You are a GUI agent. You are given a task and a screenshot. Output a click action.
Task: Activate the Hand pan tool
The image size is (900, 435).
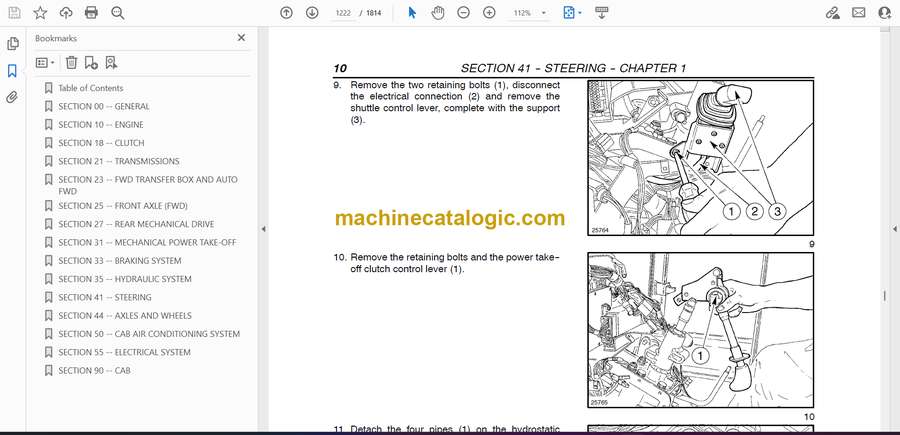pos(437,13)
